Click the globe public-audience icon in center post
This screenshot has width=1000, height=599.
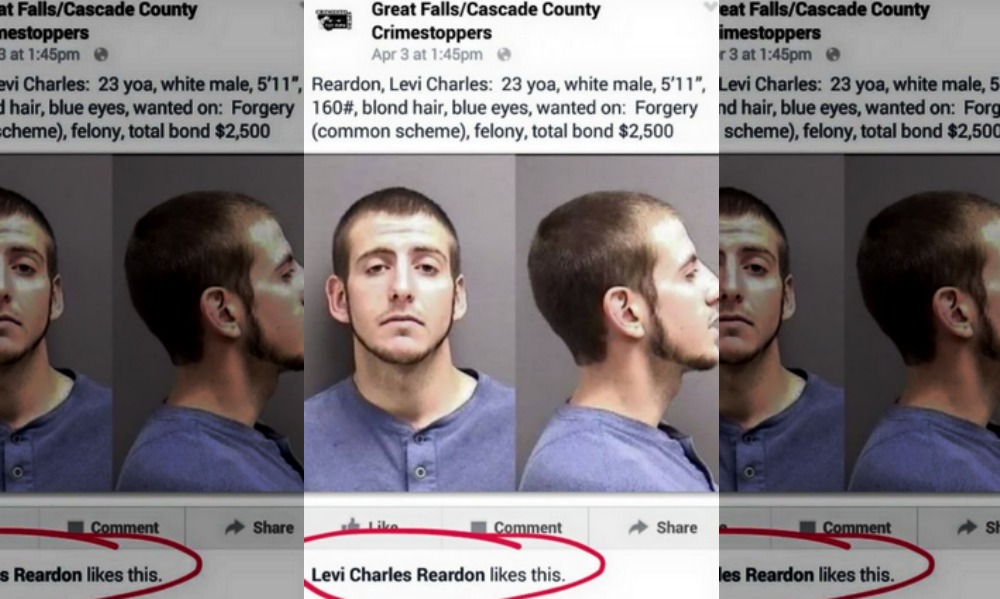click(504, 54)
